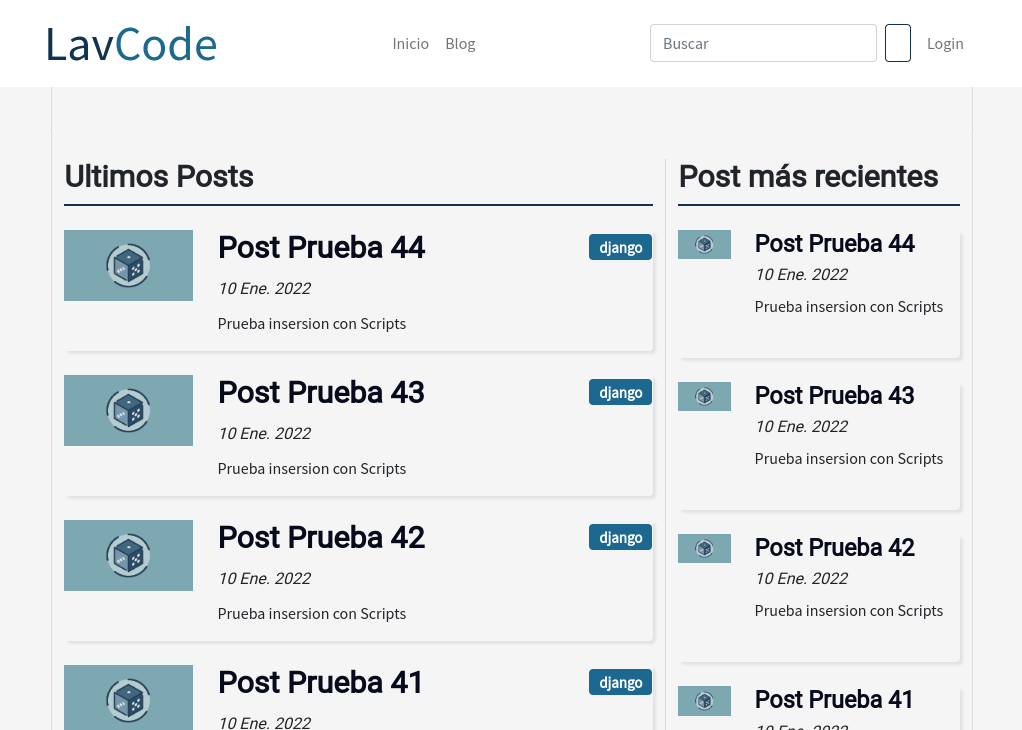Open Post Prueba 42 dice thumbnail in Ultimos Posts
The width and height of the screenshot is (1022, 730).
[128, 555]
